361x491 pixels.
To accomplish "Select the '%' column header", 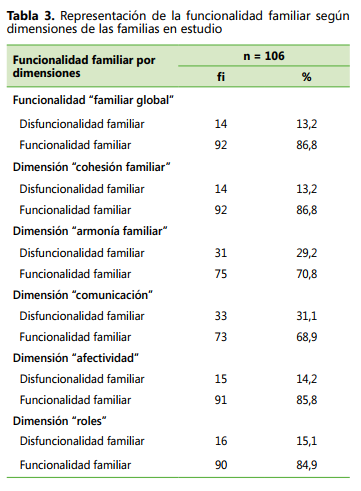I will pos(306,77).
